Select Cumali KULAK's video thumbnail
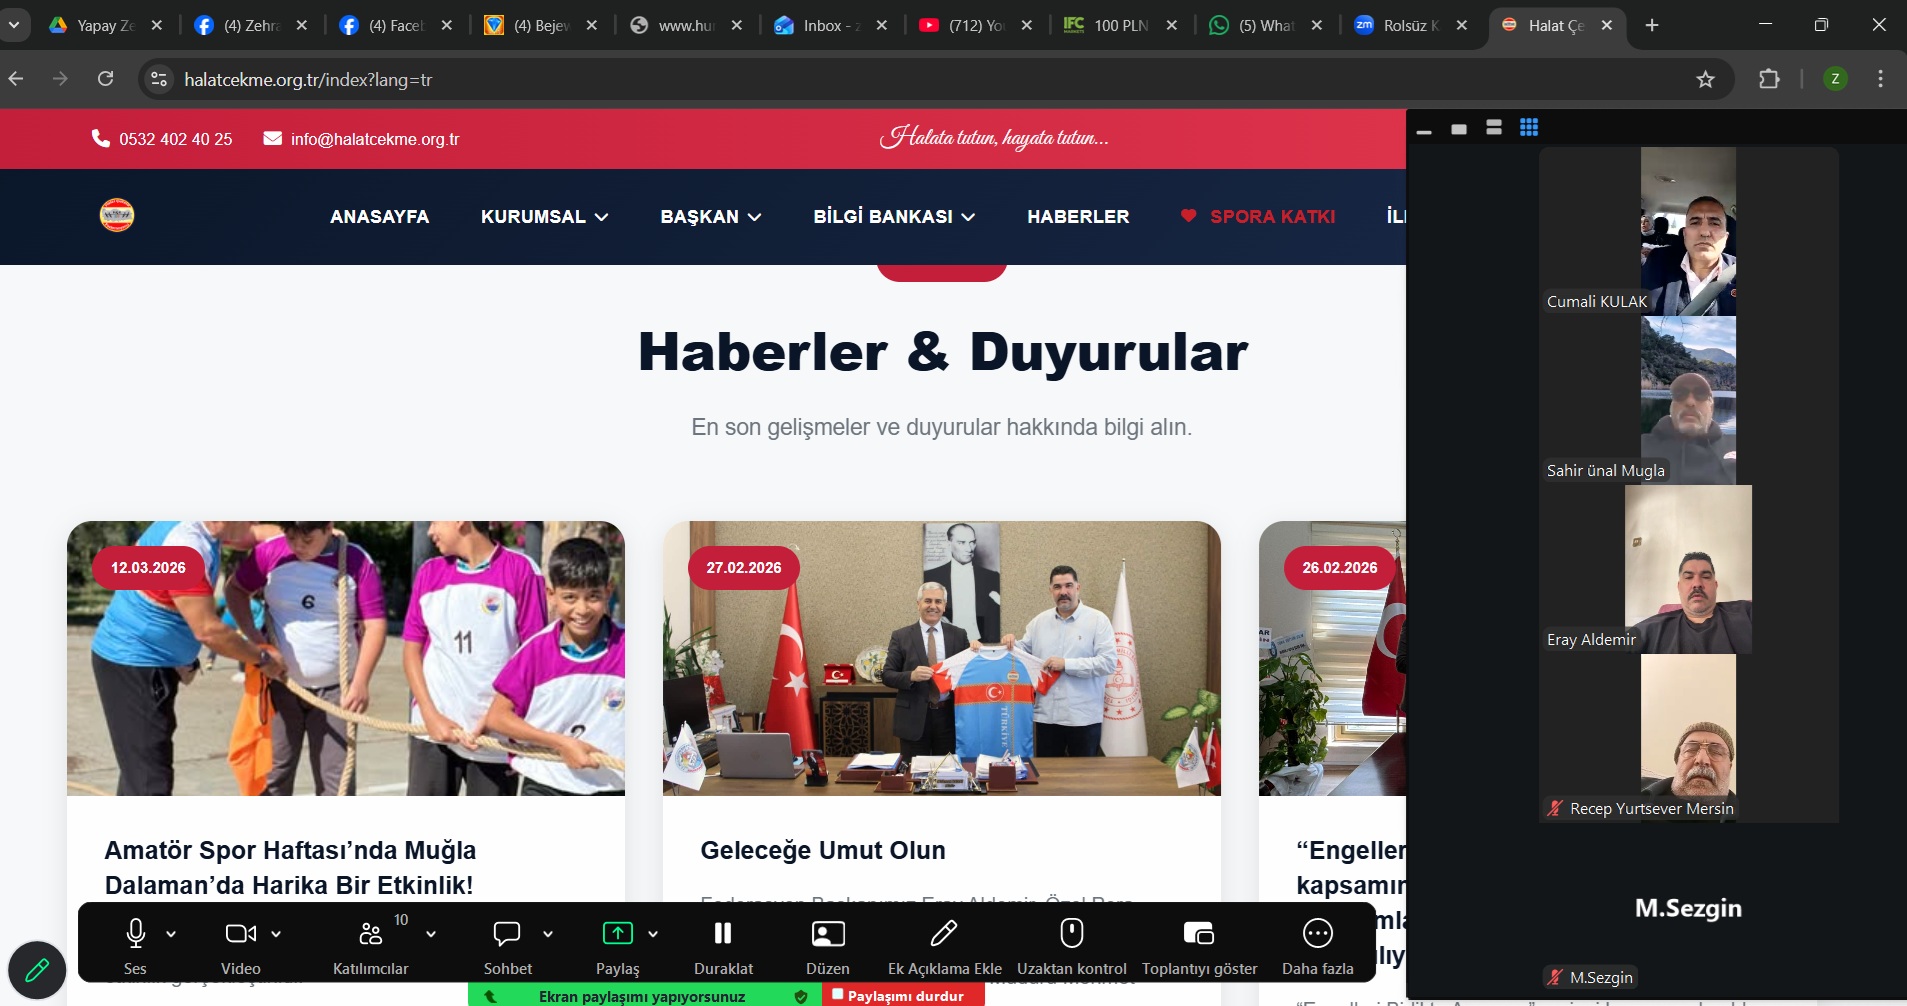 click(1688, 231)
